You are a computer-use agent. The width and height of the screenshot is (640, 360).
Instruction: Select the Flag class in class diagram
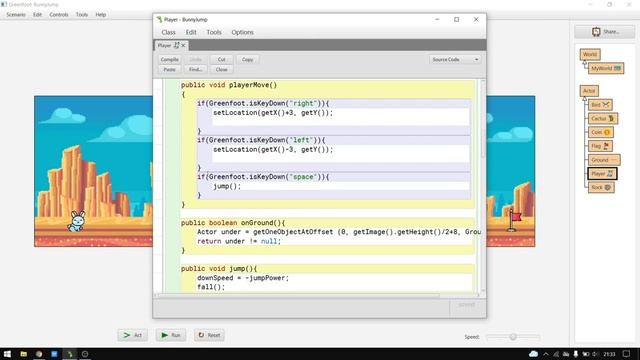600,146
